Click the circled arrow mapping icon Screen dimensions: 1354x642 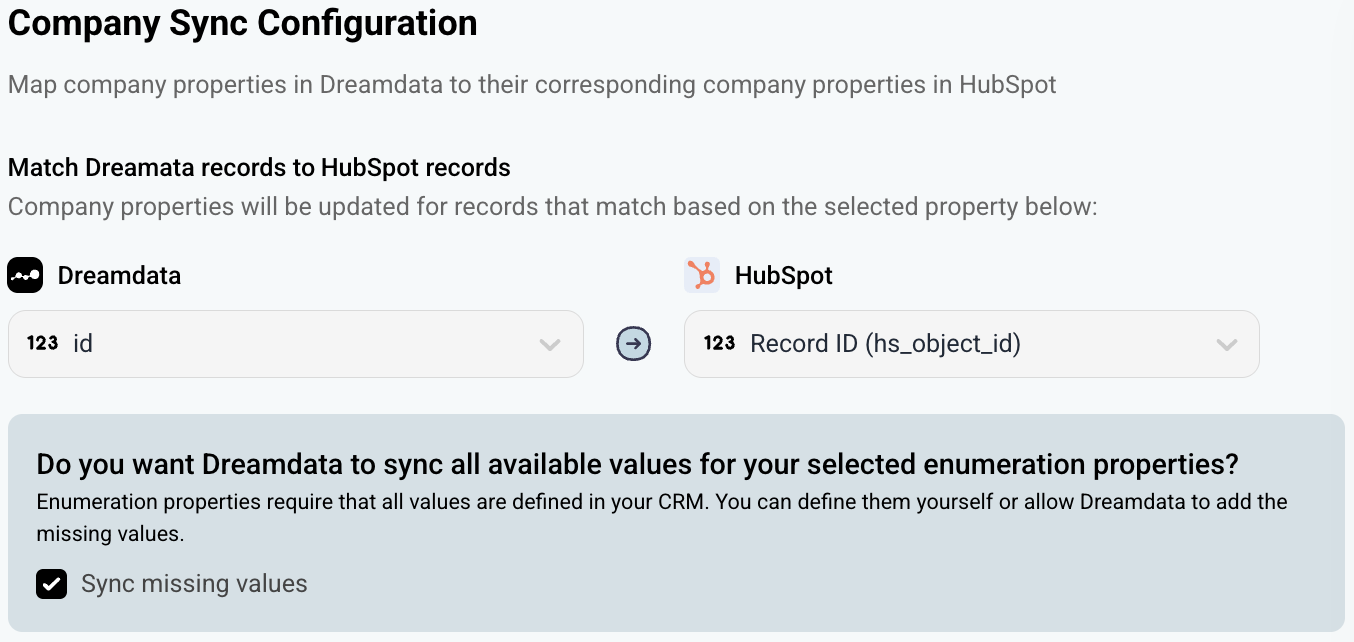(x=633, y=344)
